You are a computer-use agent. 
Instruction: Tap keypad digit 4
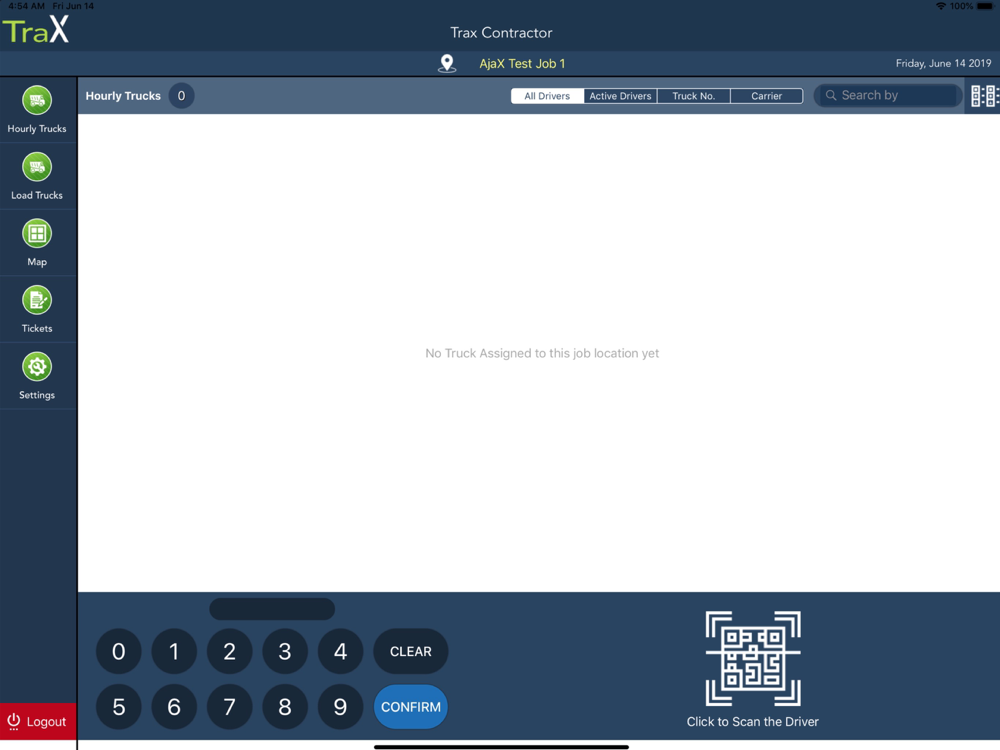tap(341, 651)
